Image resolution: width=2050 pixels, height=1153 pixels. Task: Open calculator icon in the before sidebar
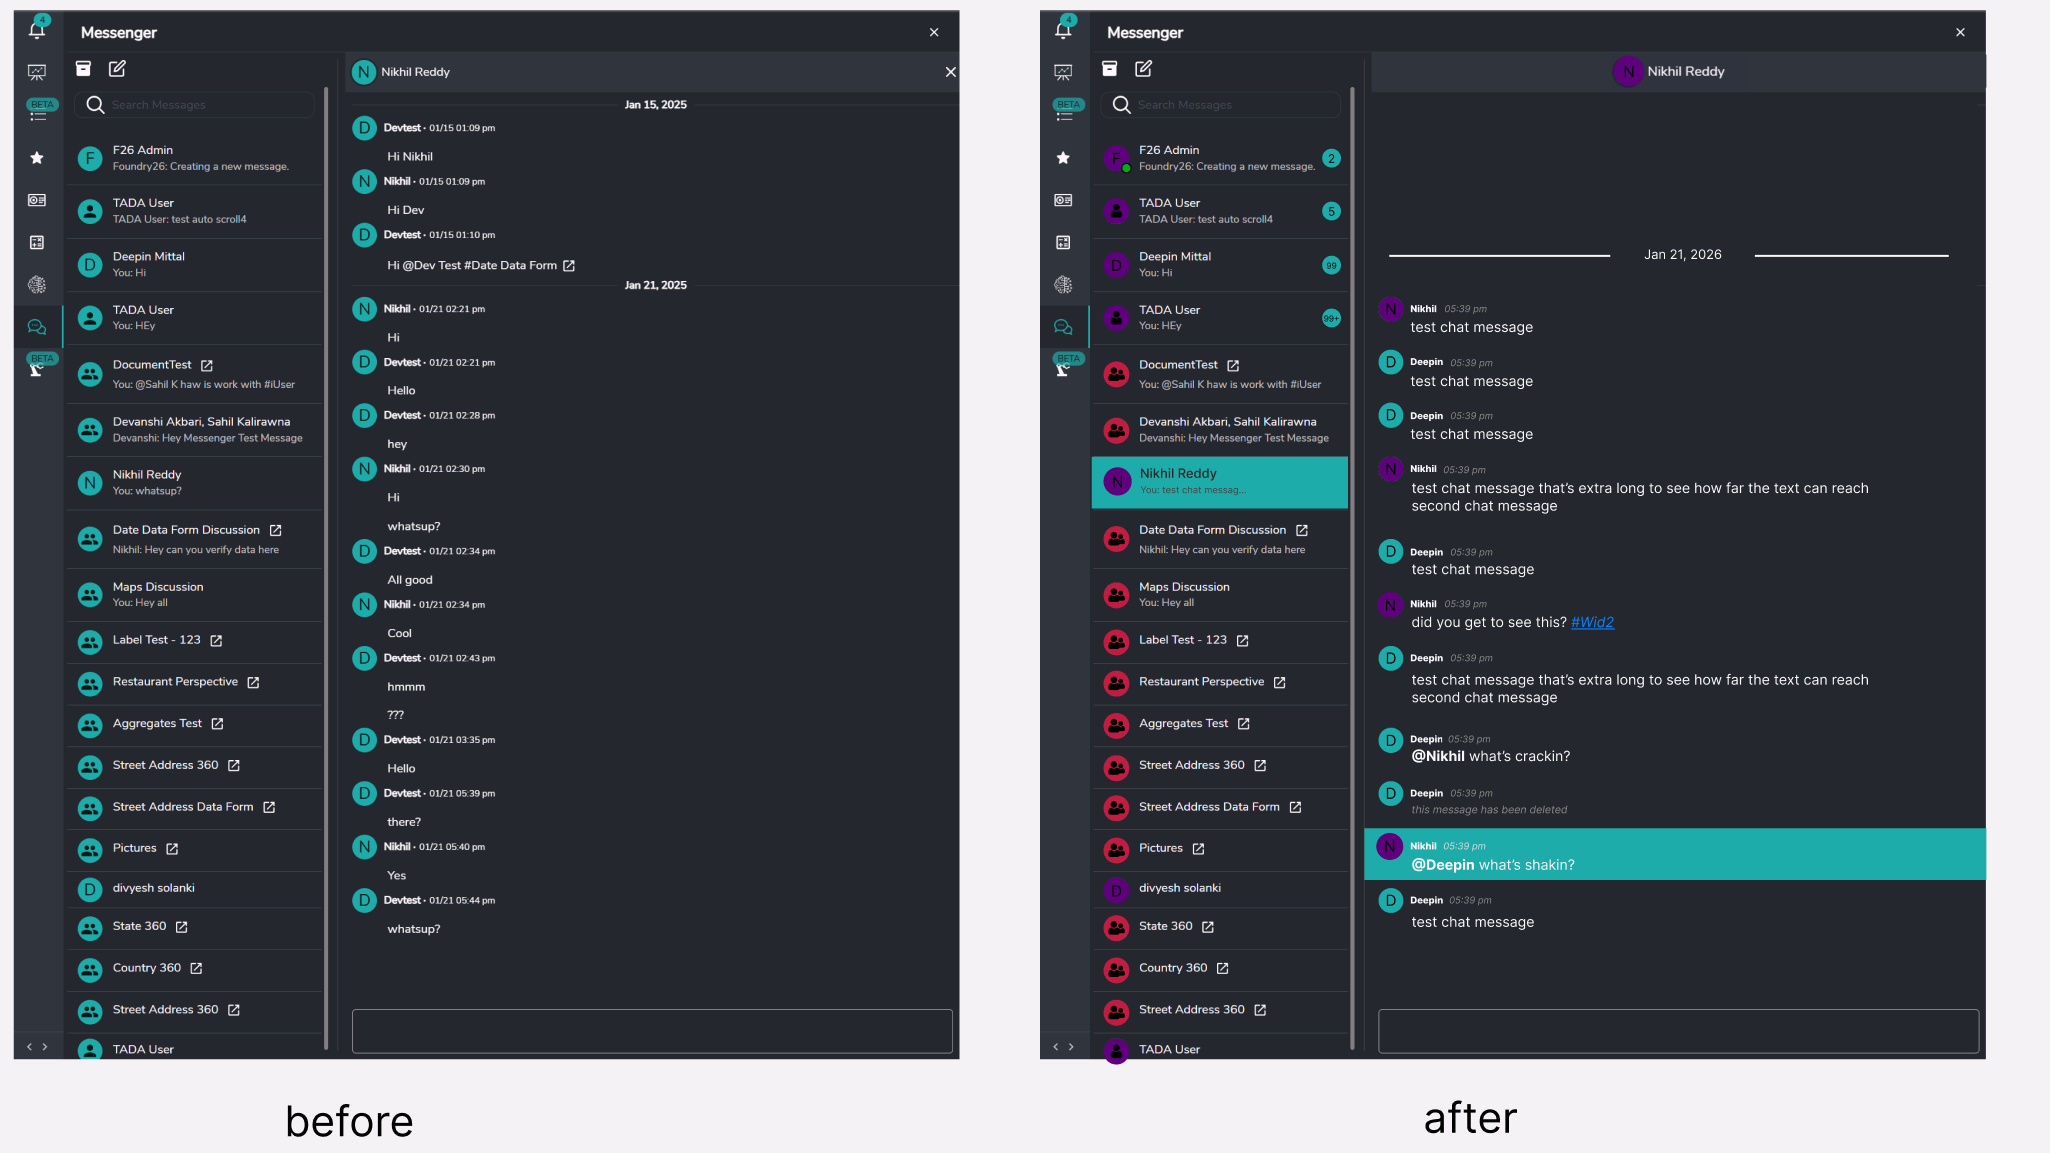[37, 242]
